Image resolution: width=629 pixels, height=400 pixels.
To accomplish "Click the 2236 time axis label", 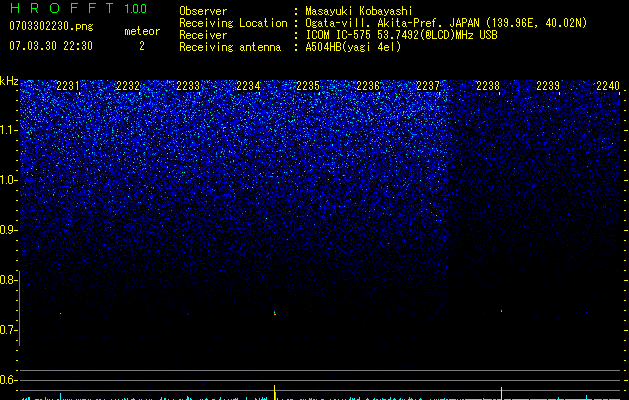I will tap(368, 86).
